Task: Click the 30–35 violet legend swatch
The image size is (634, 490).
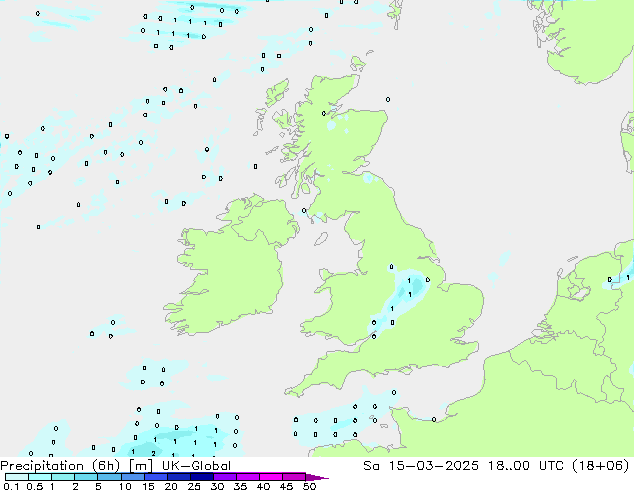Action: pyautogui.click(x=224, y=477)
